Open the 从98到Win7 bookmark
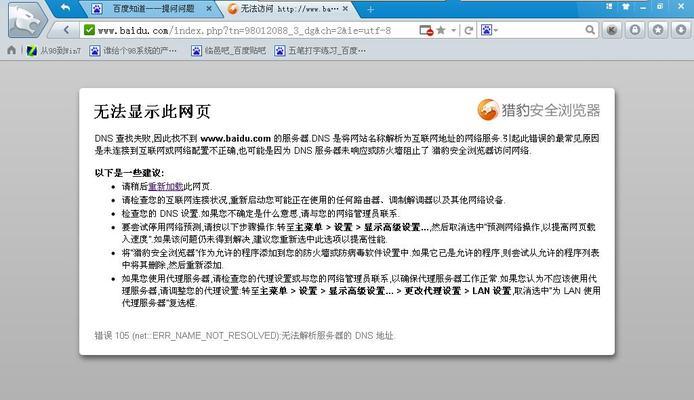 click(54, 51)
